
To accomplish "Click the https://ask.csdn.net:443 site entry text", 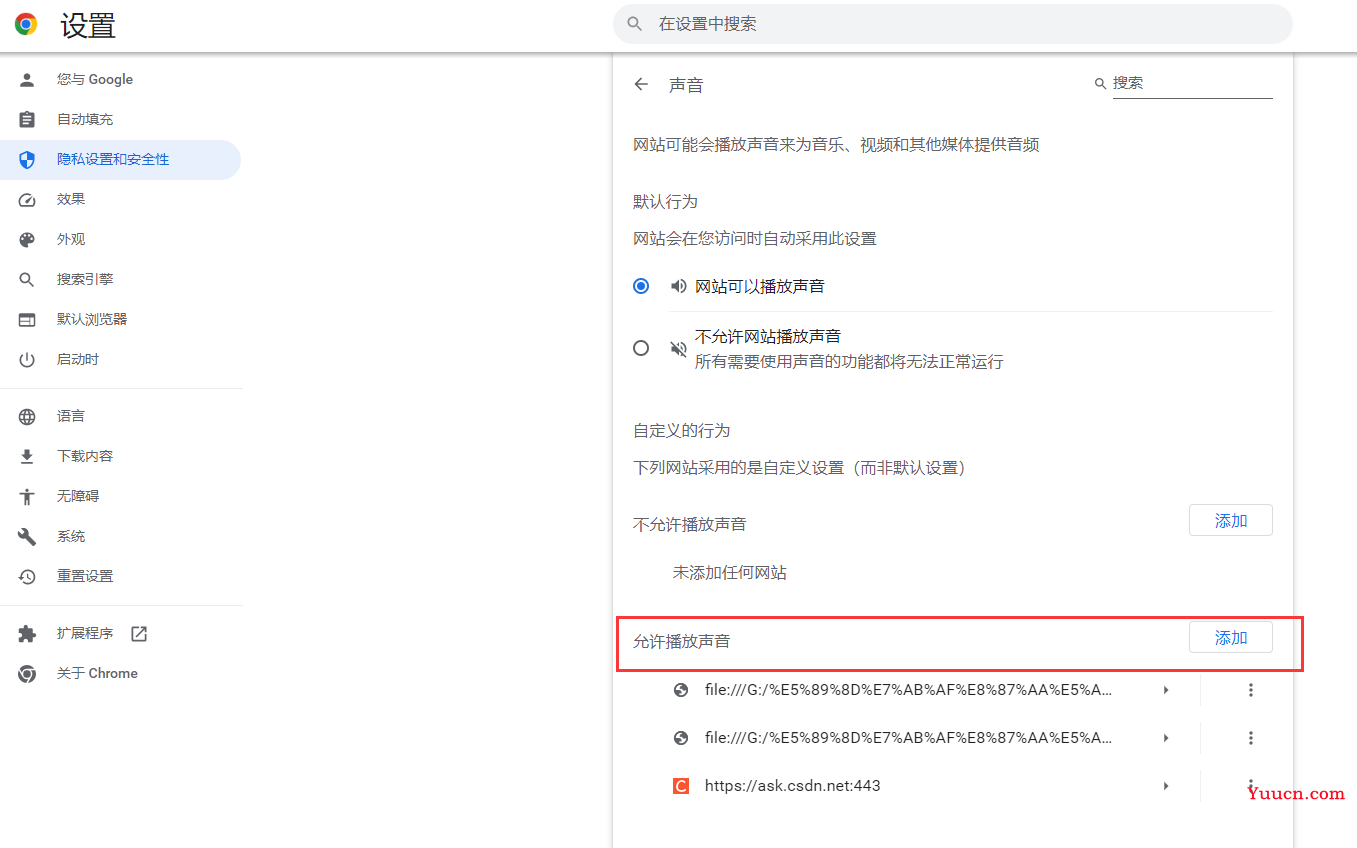I will pos(792,786).
